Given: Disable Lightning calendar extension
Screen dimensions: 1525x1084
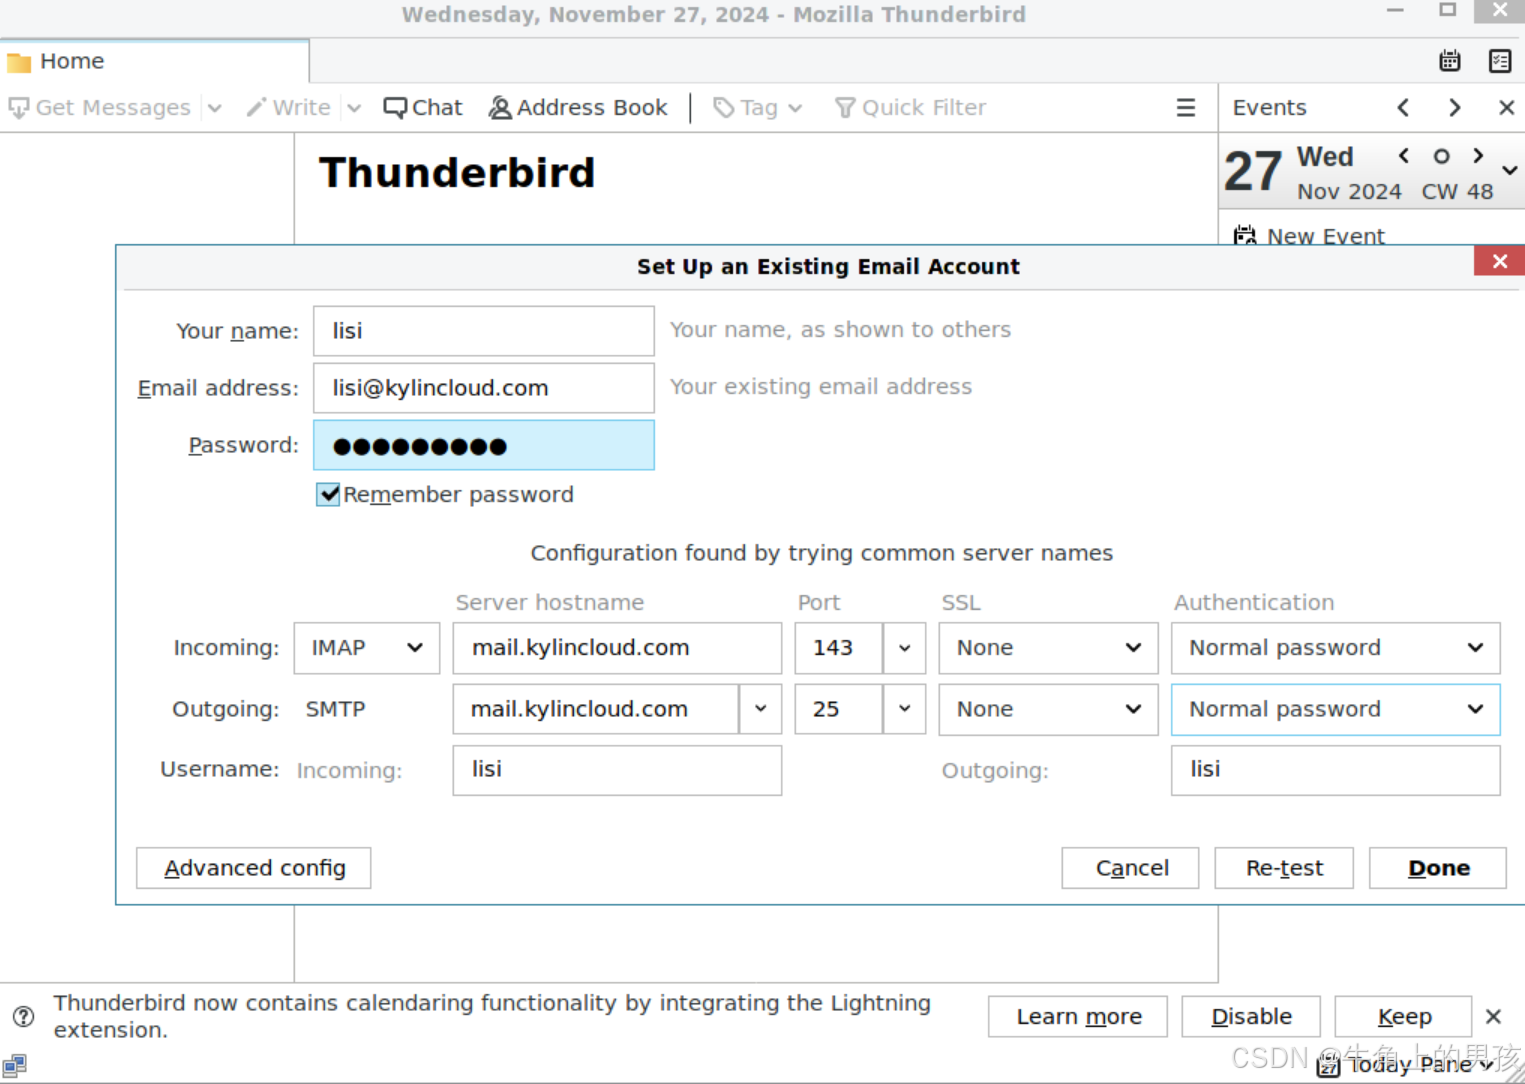Looking at the screenshot, I should tap(1251, 1017).
